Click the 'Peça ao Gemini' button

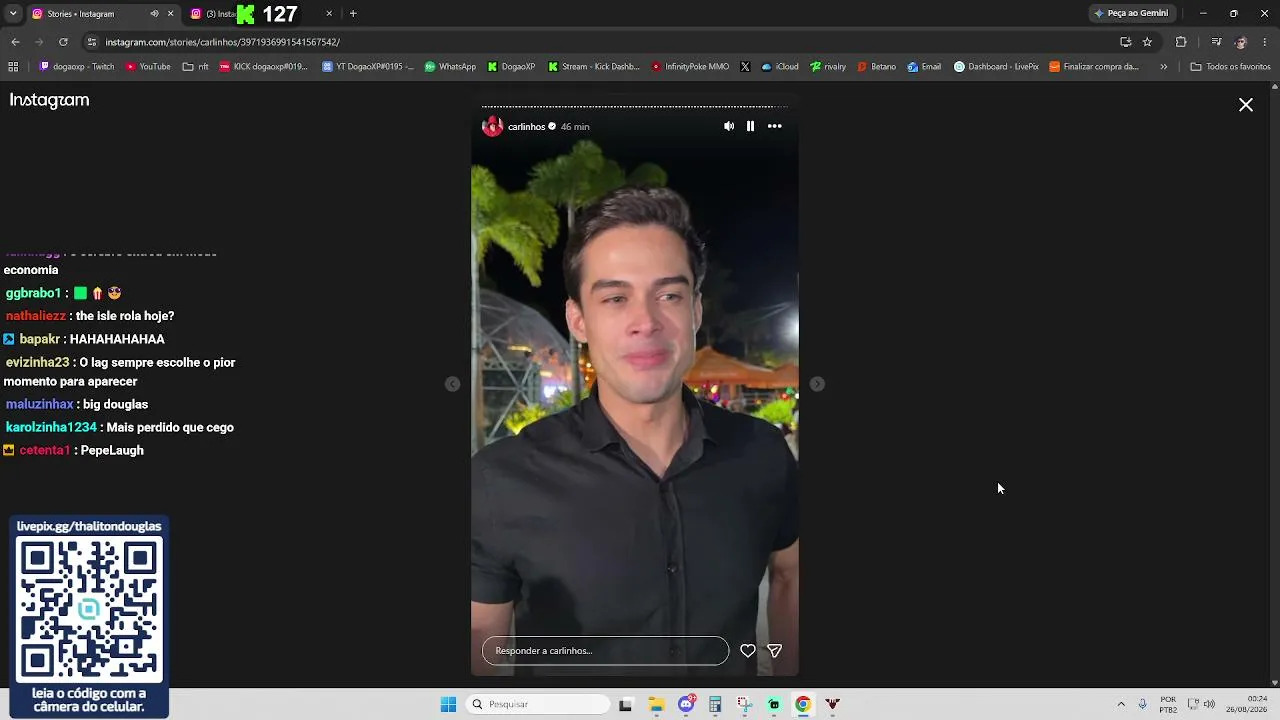(x=1131, y=14)
